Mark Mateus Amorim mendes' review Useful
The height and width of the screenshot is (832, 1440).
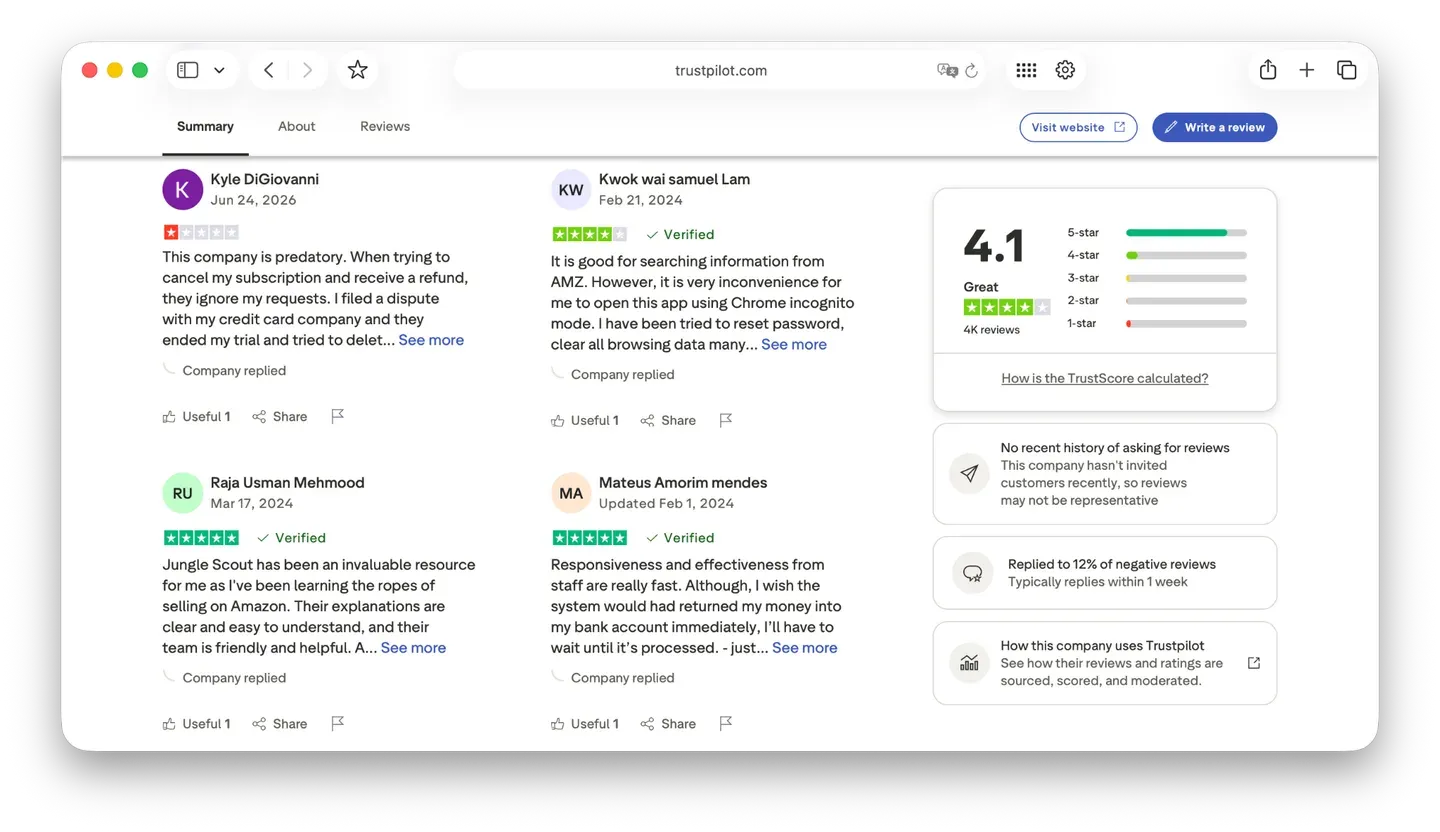pyautogui.click(x=585, y=724)
